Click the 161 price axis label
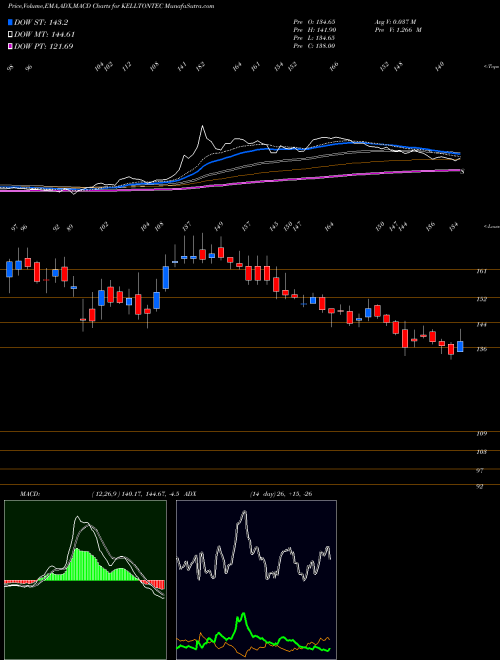Screen dimensions: 500x660 [x=481, y=271]
